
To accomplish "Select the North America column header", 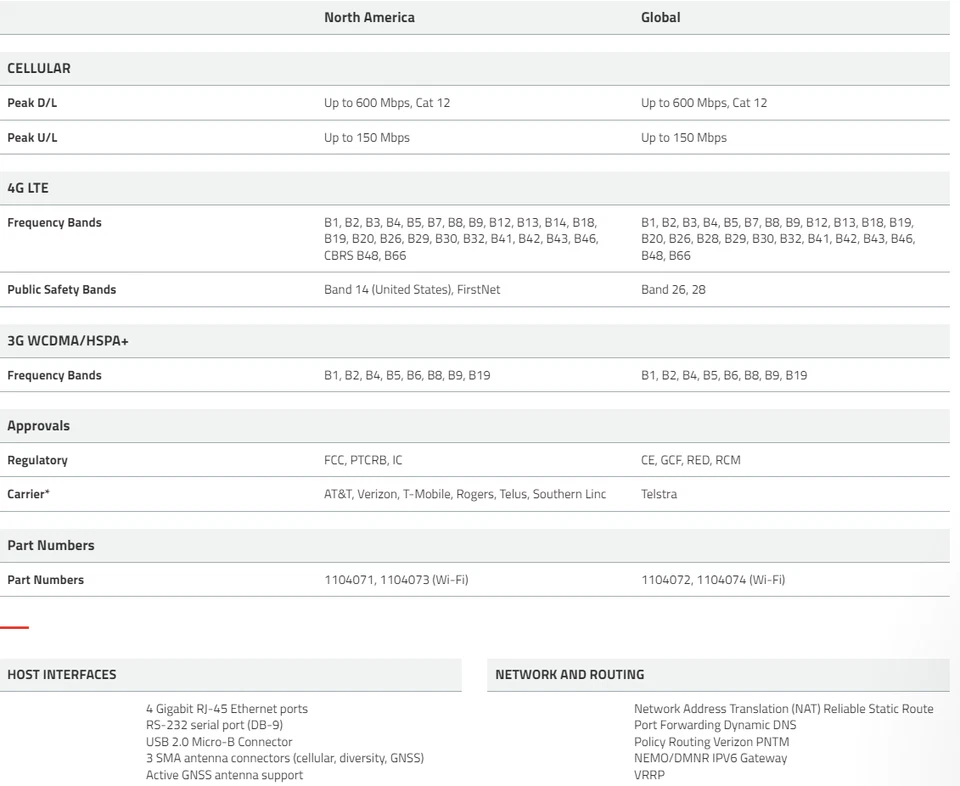I will click(369, 17).
